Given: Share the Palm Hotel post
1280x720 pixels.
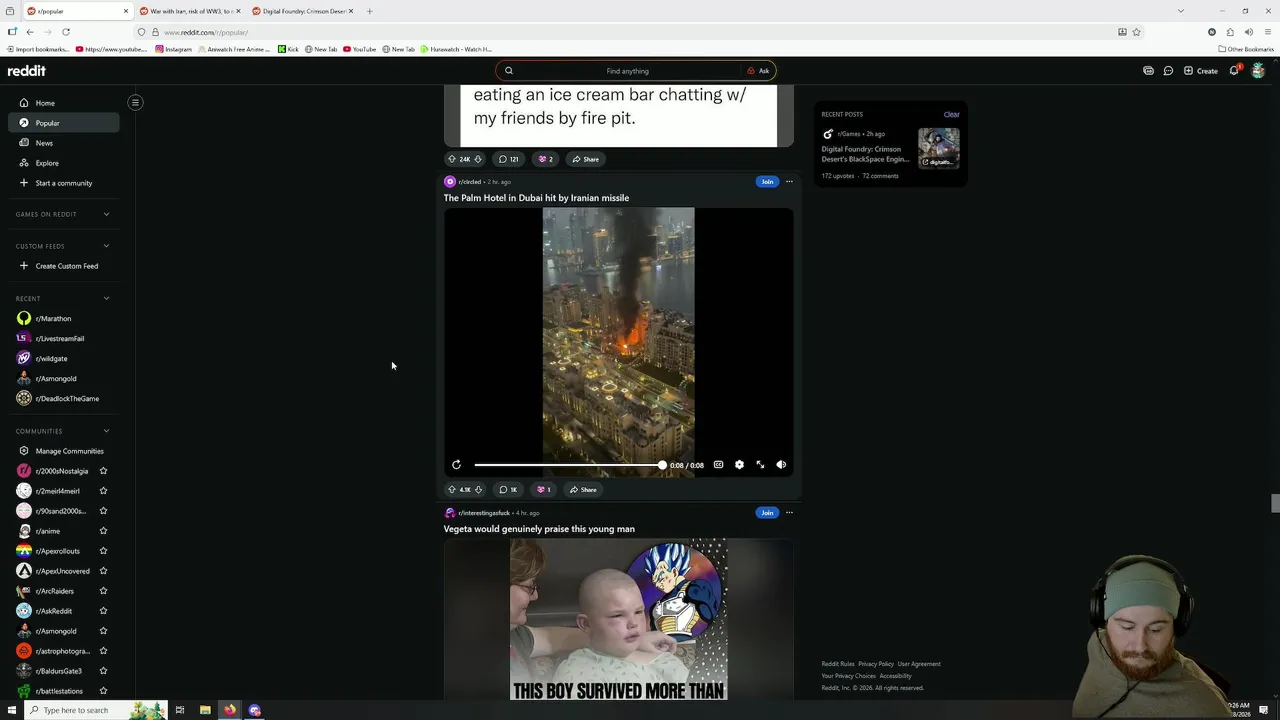Looking at the screenshot, I should pyautogui.click(x=583, y=490).
